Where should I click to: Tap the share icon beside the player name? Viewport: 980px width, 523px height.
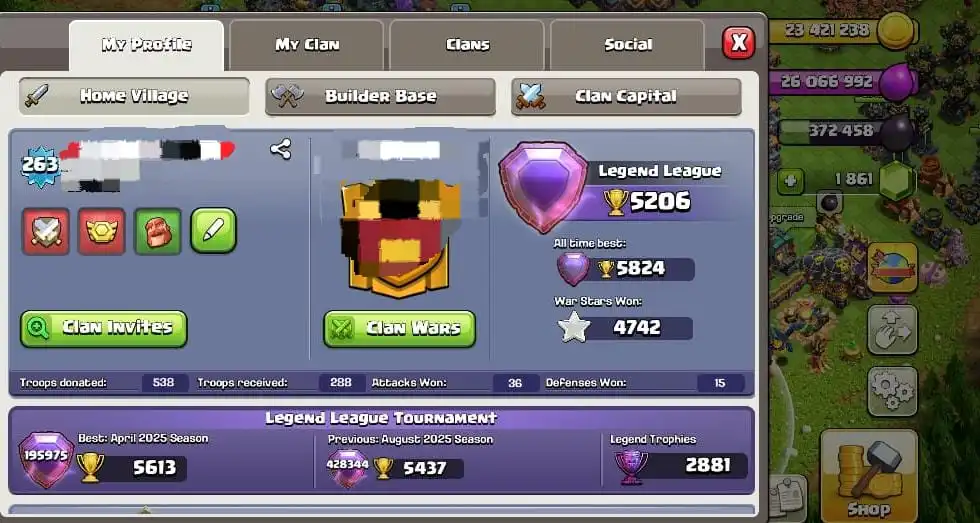click(x=281, y=149)
